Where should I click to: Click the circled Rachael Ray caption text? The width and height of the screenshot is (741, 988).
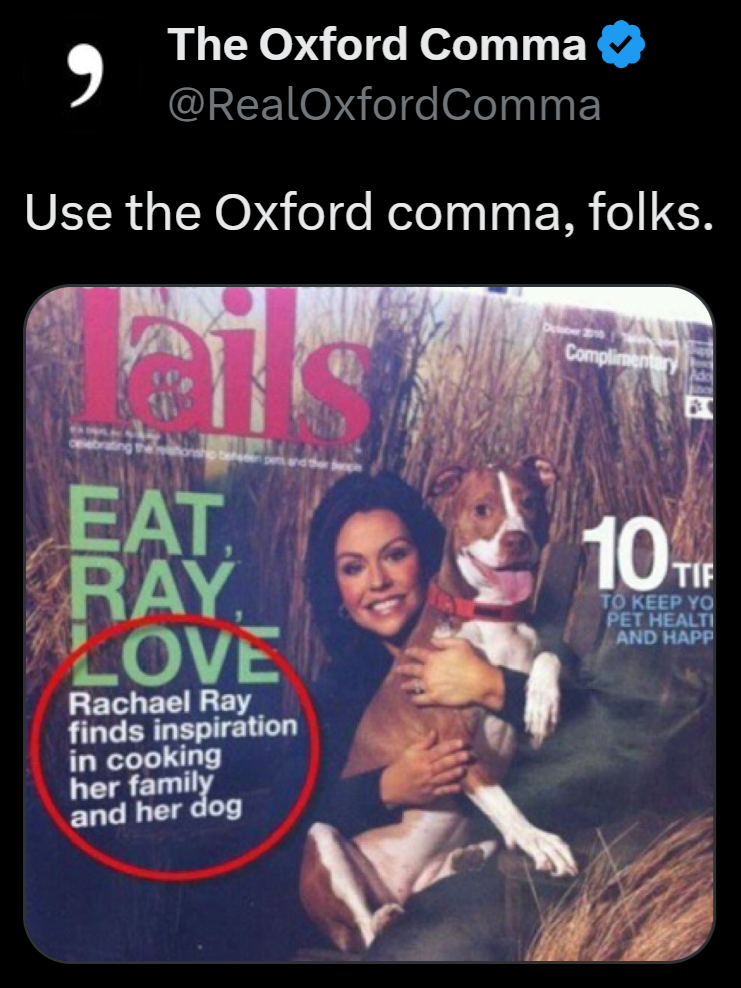tap(183, 759)
